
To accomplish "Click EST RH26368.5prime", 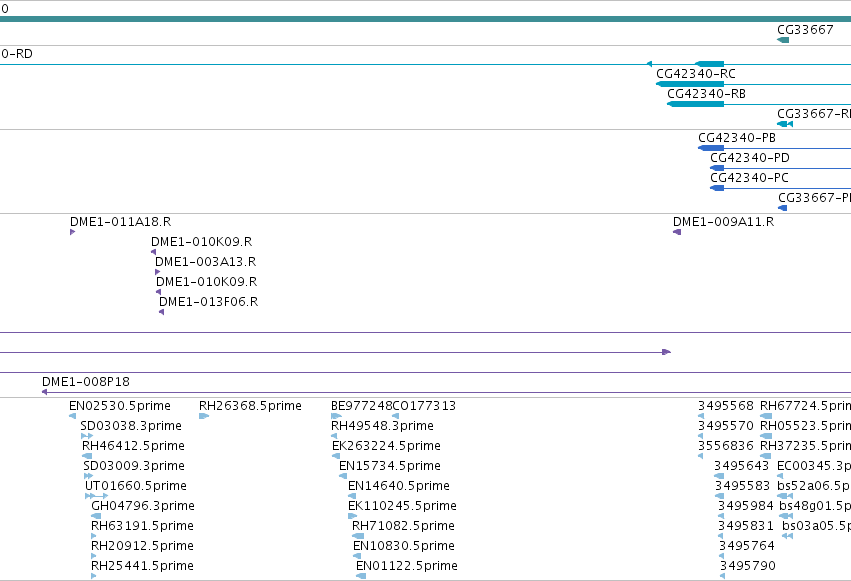I will point(250,406).
